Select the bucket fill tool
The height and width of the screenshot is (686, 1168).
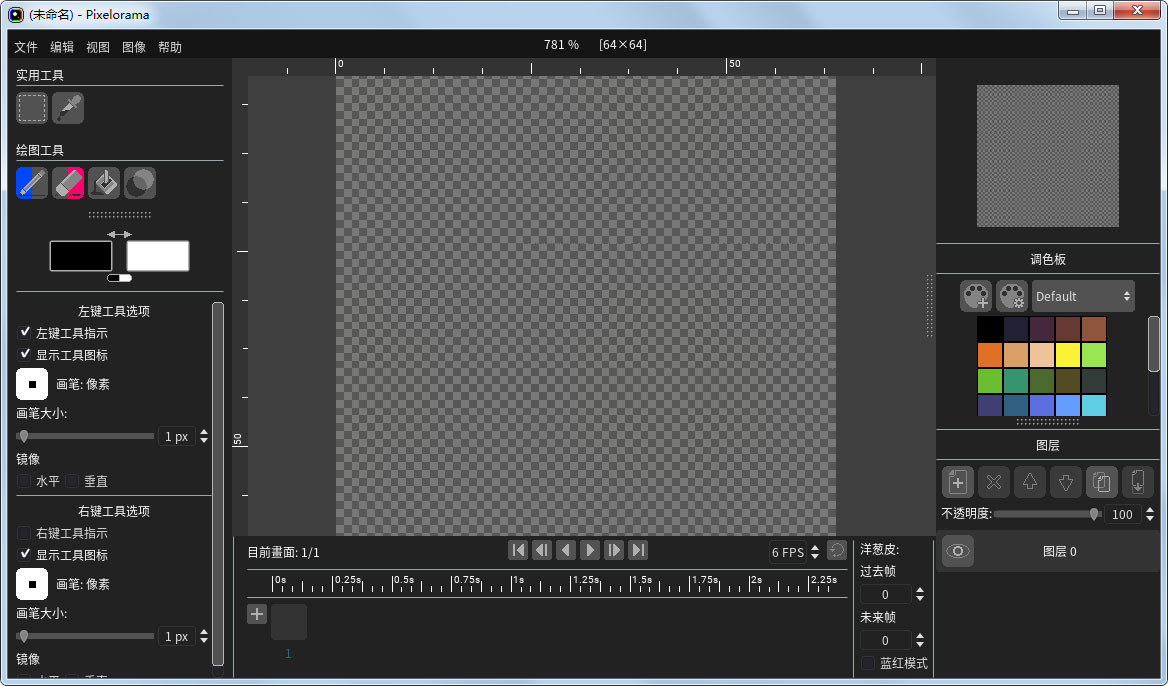tap(103, 183)
